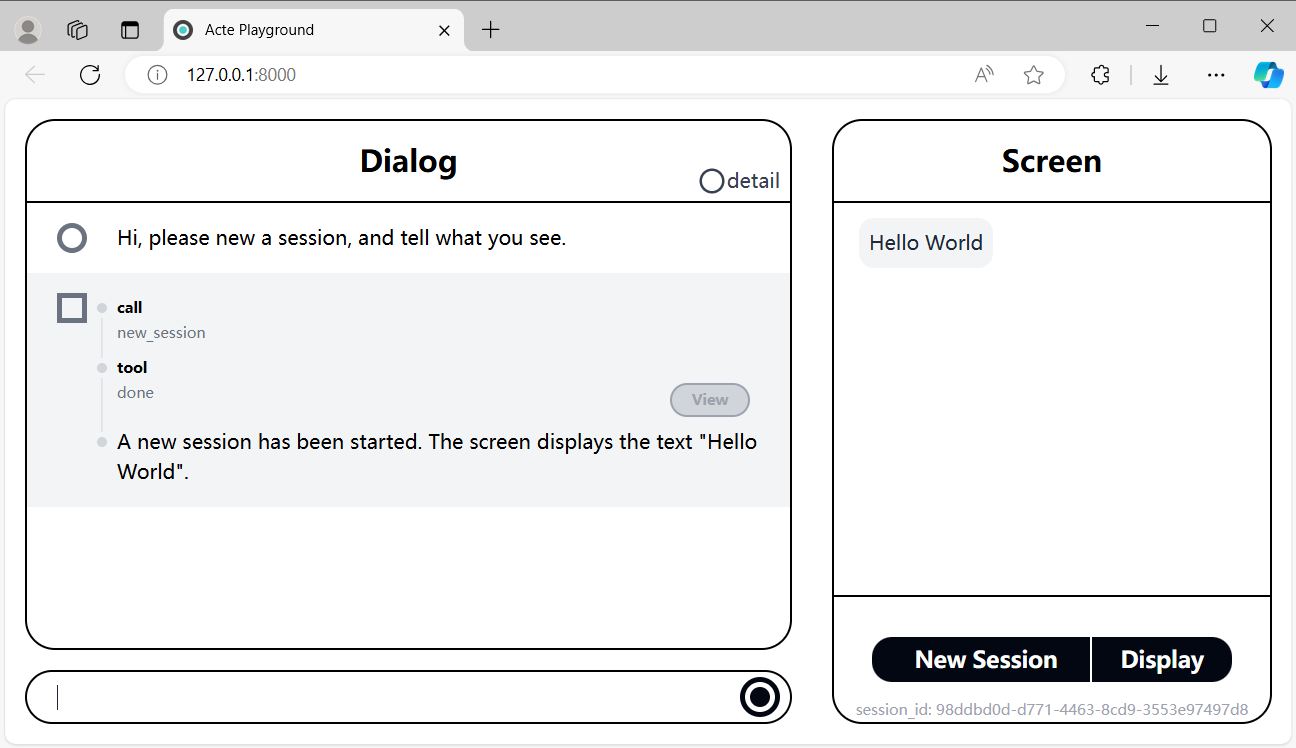Open the browser profile avatar
Screen dimensions: 1296x748
tap(27, 29)
